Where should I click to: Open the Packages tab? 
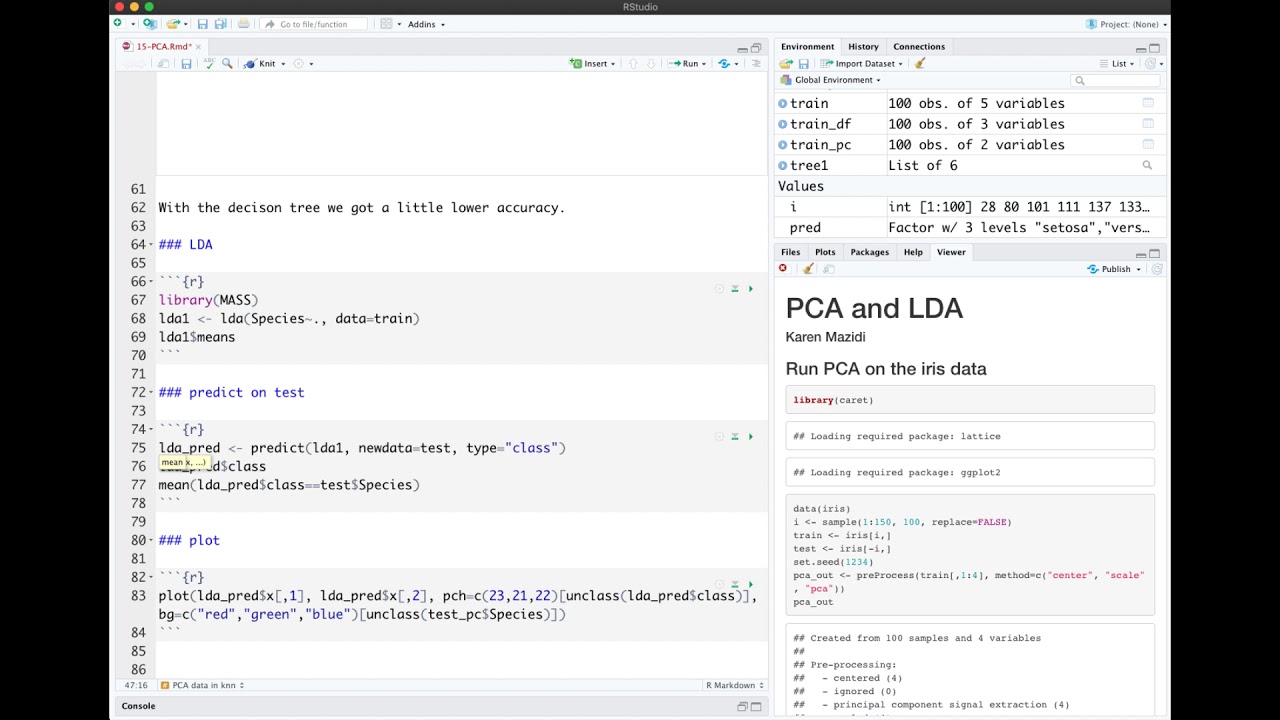coord(869,252)
